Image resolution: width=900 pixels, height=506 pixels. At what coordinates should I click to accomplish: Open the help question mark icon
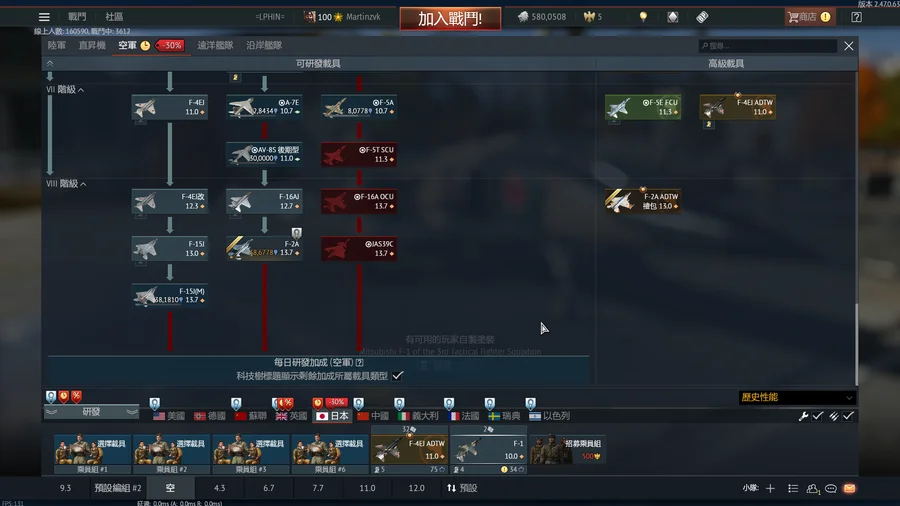[x=856, y=17]
